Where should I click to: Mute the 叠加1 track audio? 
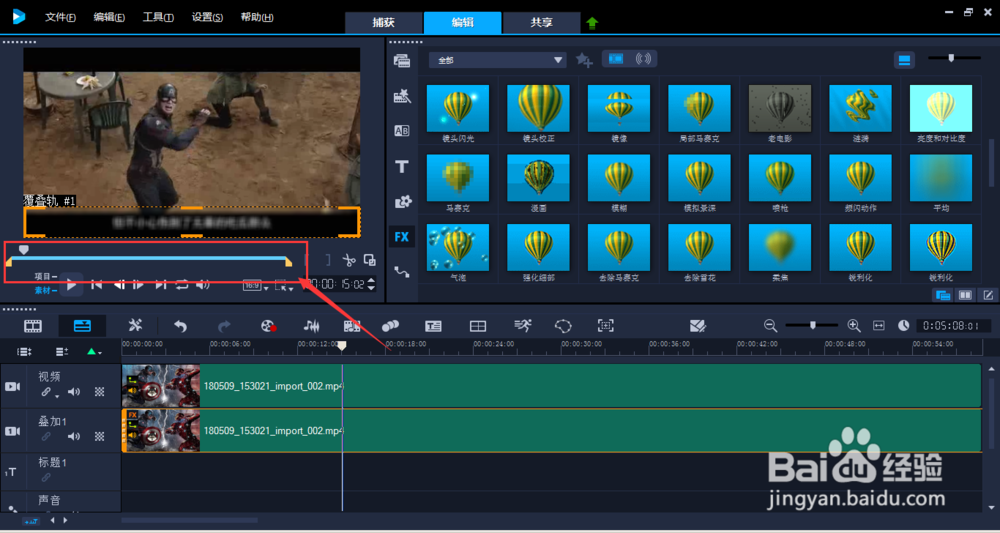[x=74, y=437]
